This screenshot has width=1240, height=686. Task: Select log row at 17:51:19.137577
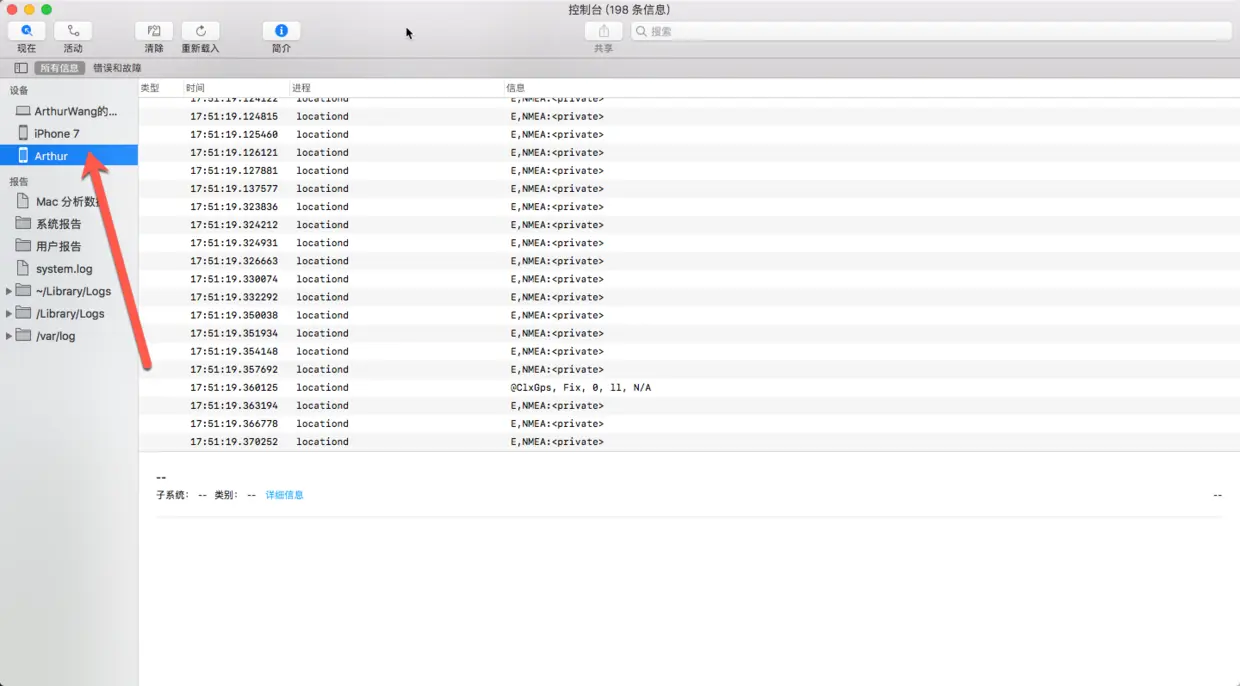coord(689,188)
